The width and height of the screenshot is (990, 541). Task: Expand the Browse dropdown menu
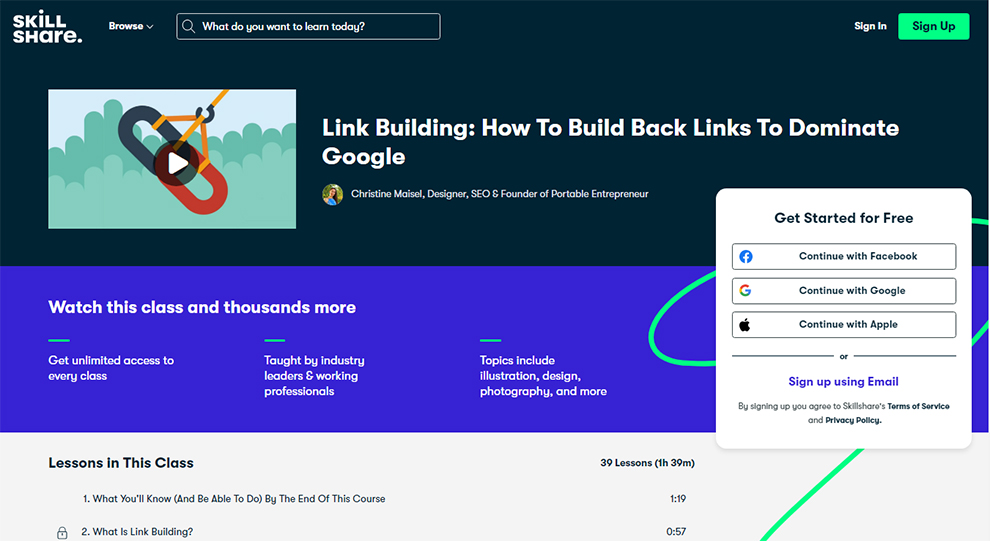coord(131,27)
